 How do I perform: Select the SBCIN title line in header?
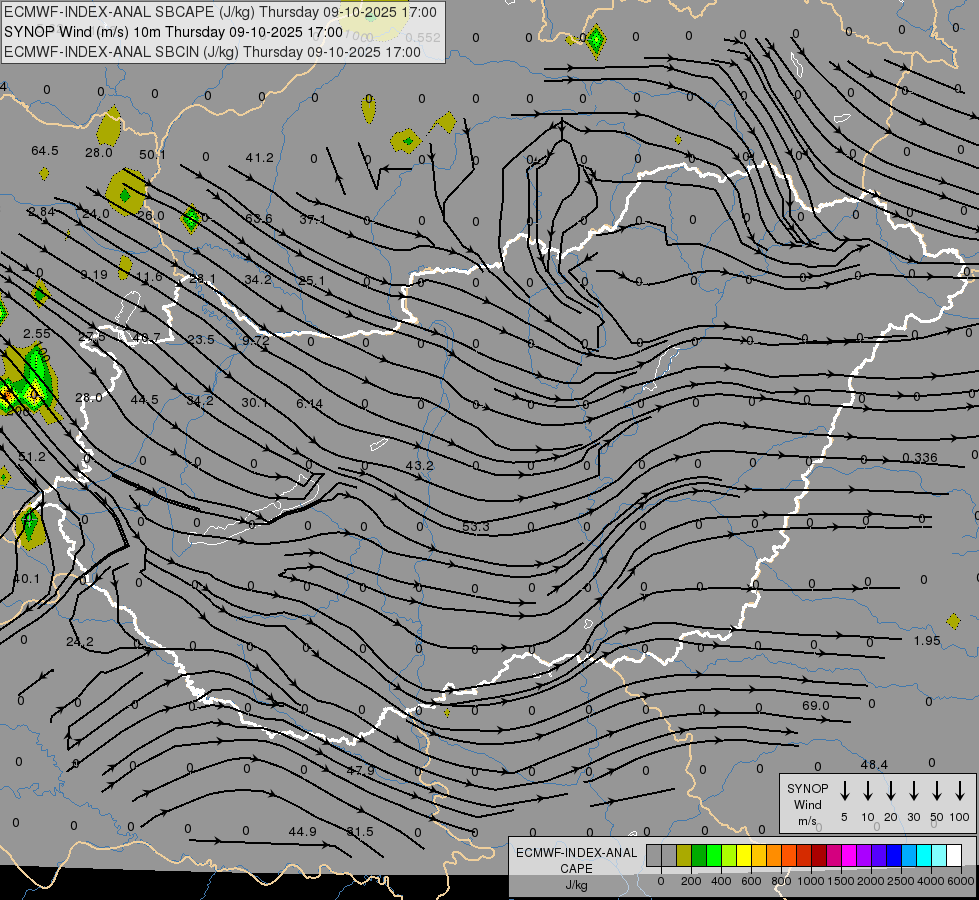(212, 52)
